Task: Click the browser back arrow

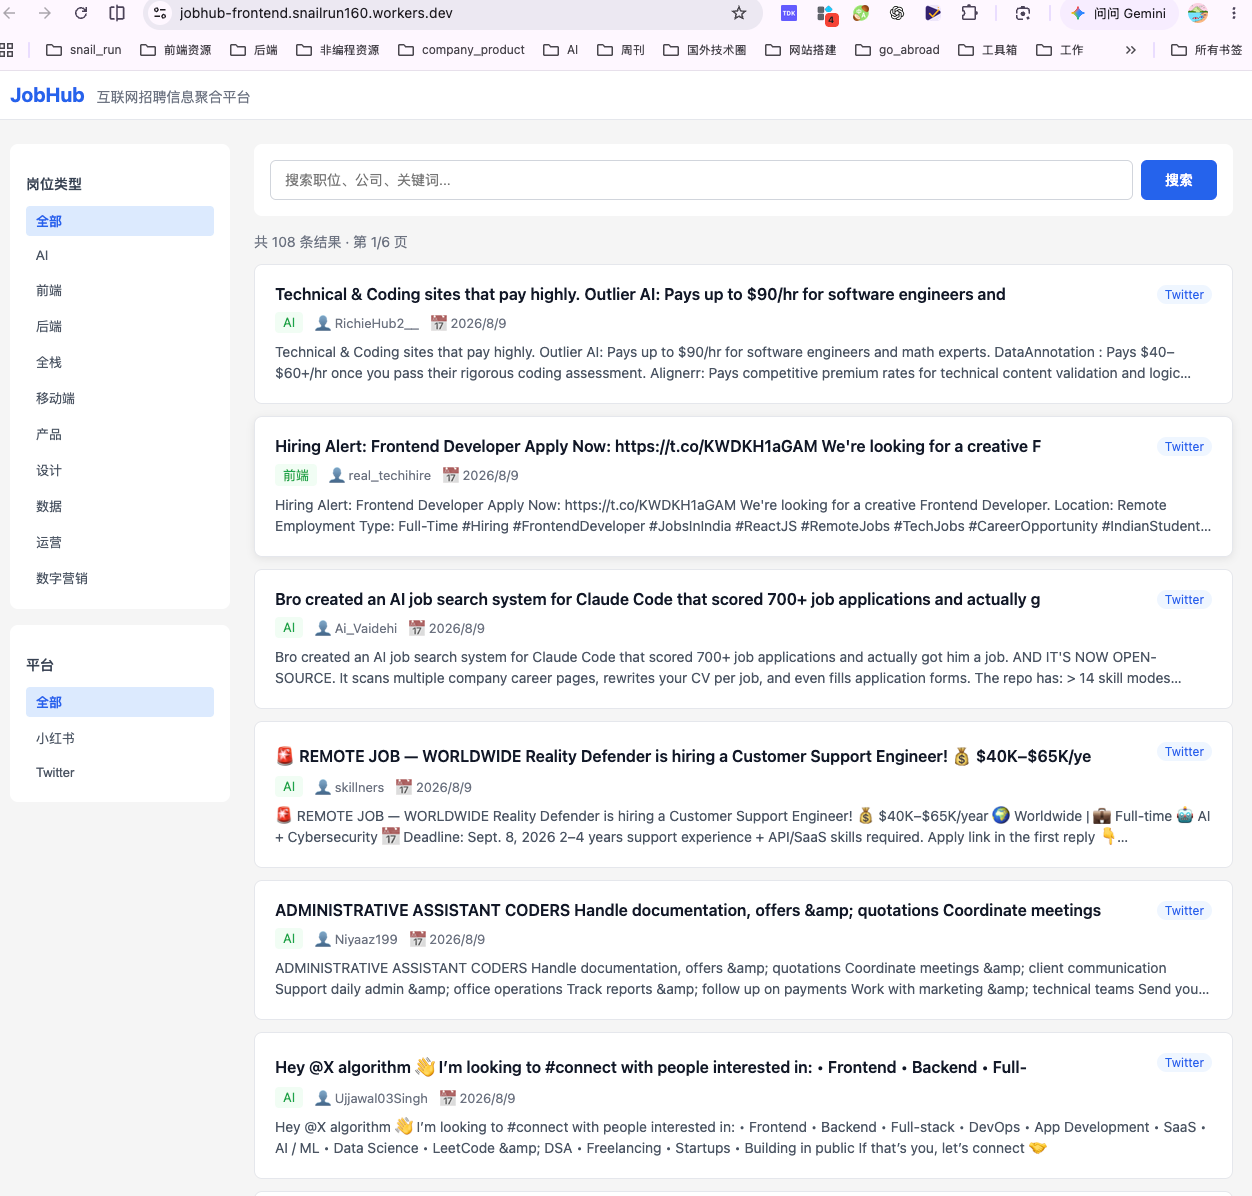Action: (10, 13)
